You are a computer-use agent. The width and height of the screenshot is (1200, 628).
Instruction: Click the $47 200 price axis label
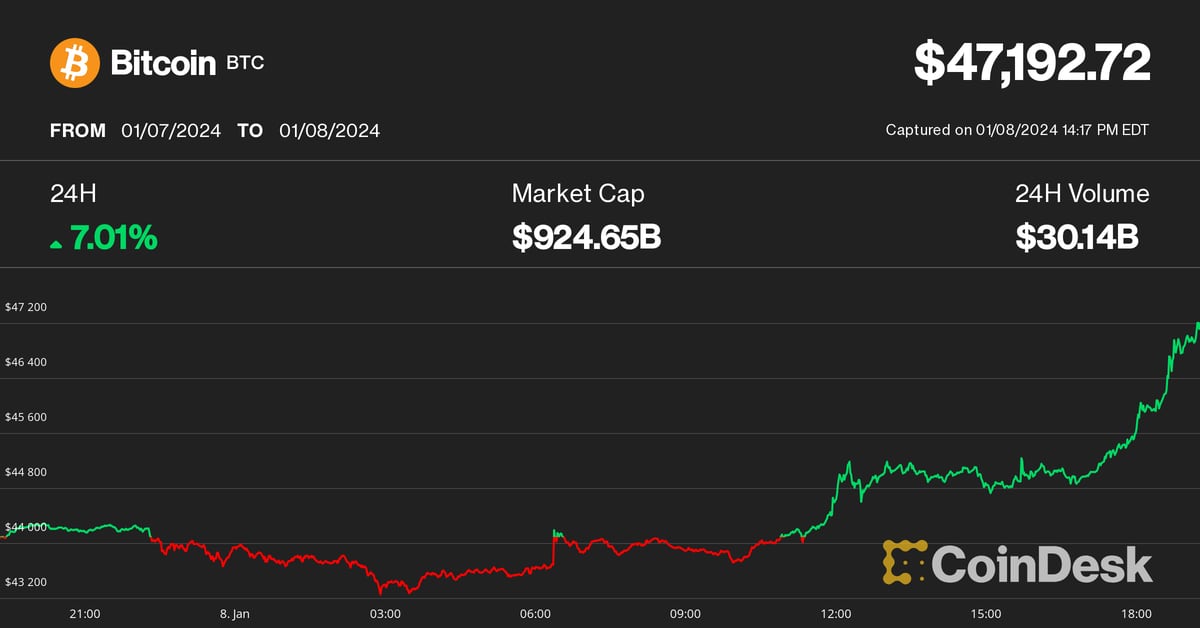(x=26, y=307)
